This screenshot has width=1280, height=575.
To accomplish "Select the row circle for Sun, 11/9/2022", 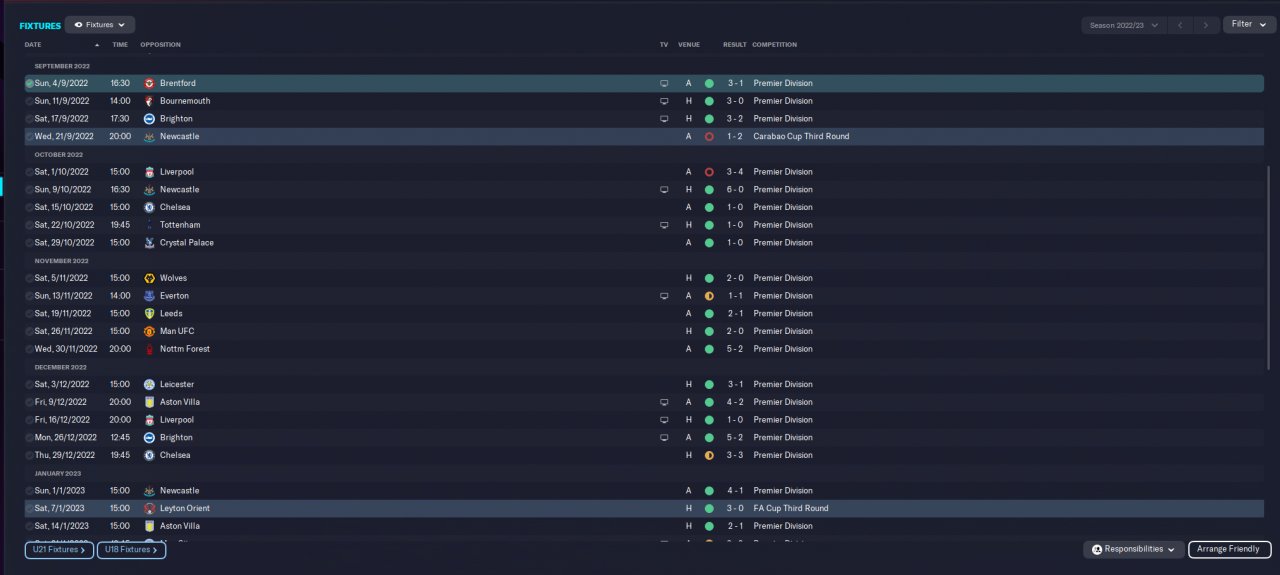I will tap(29, 101).
